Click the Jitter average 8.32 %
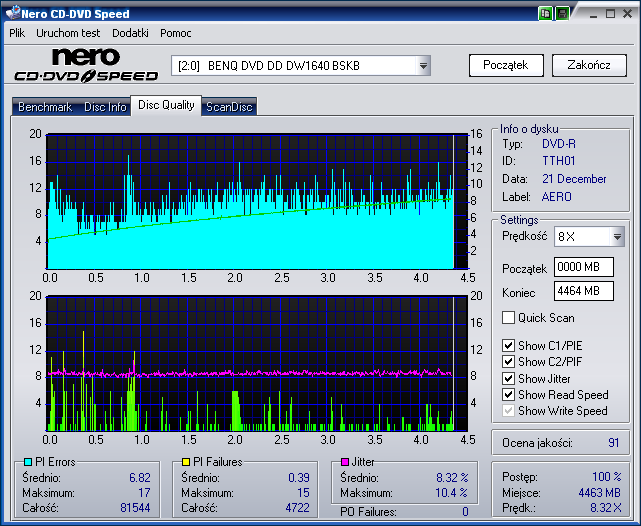This screenshot has height=526, width=641. pyautogui.click(x=452, y=477)
